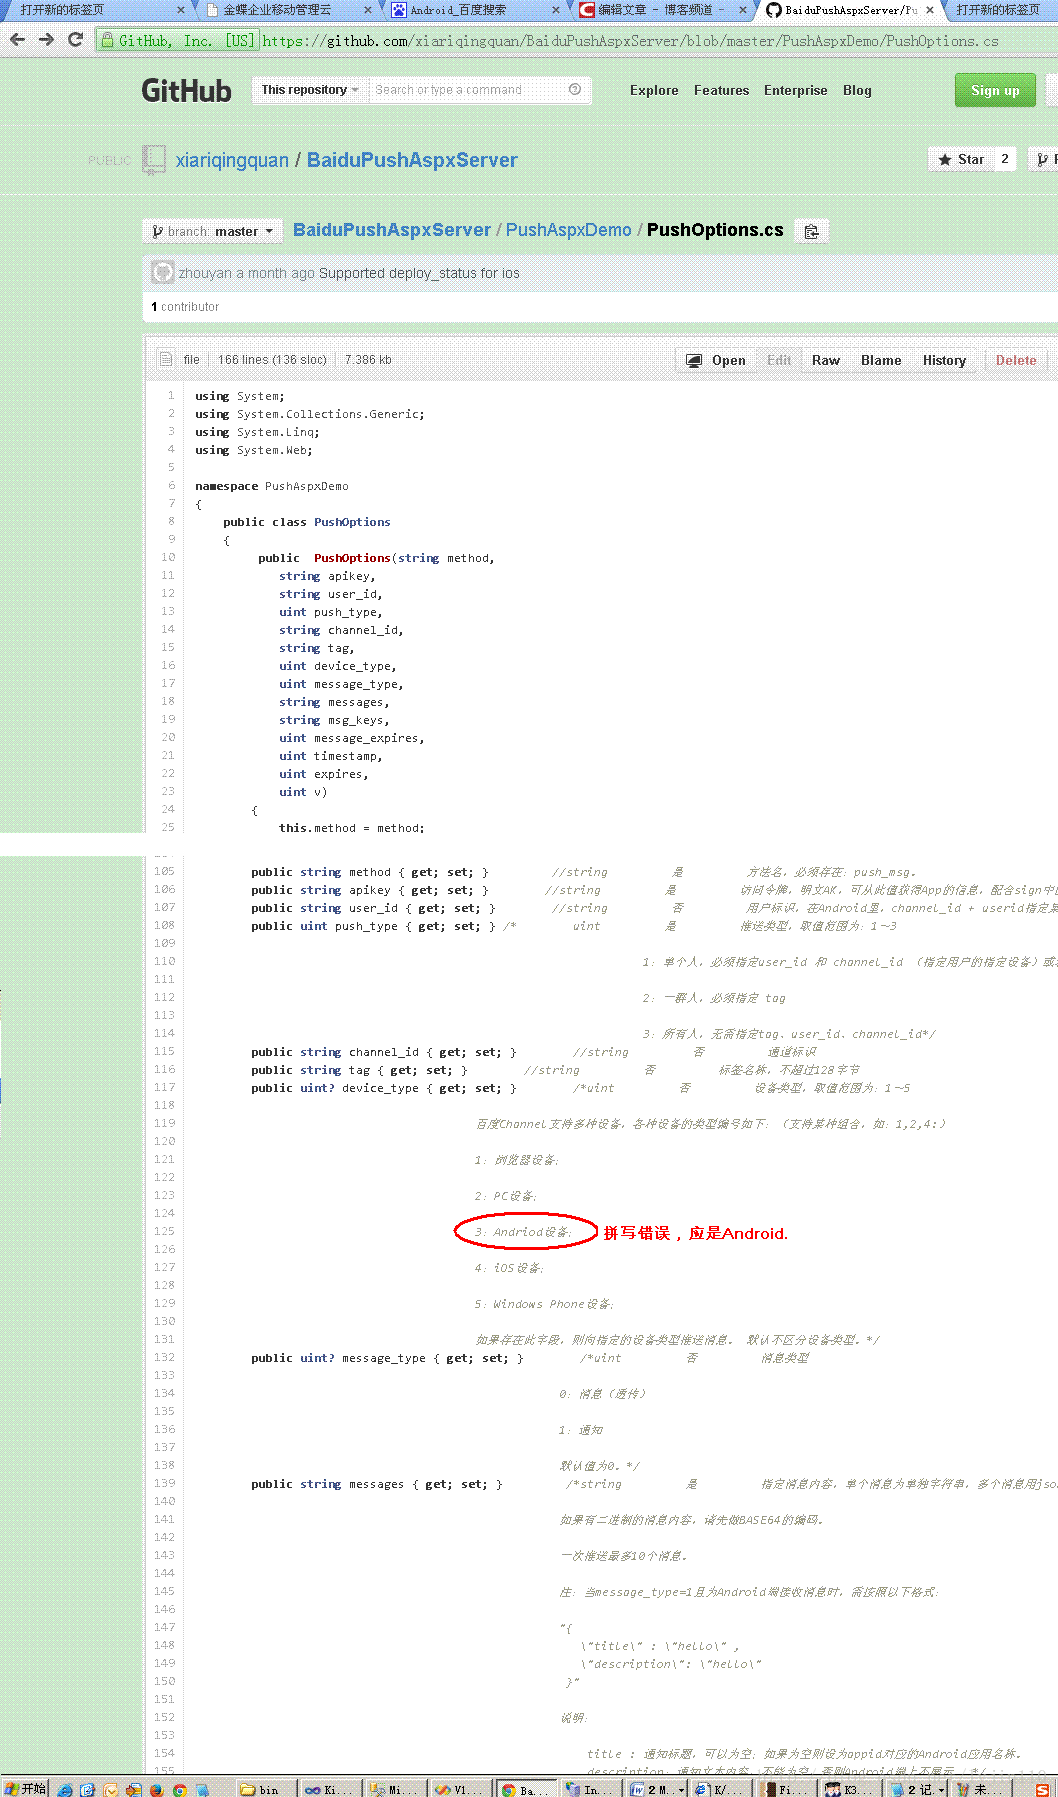Image resolution: width=1058 pixels, height=1797 pixels.
Task: Open the Firefox quick launch icon
Action: 156,1789
